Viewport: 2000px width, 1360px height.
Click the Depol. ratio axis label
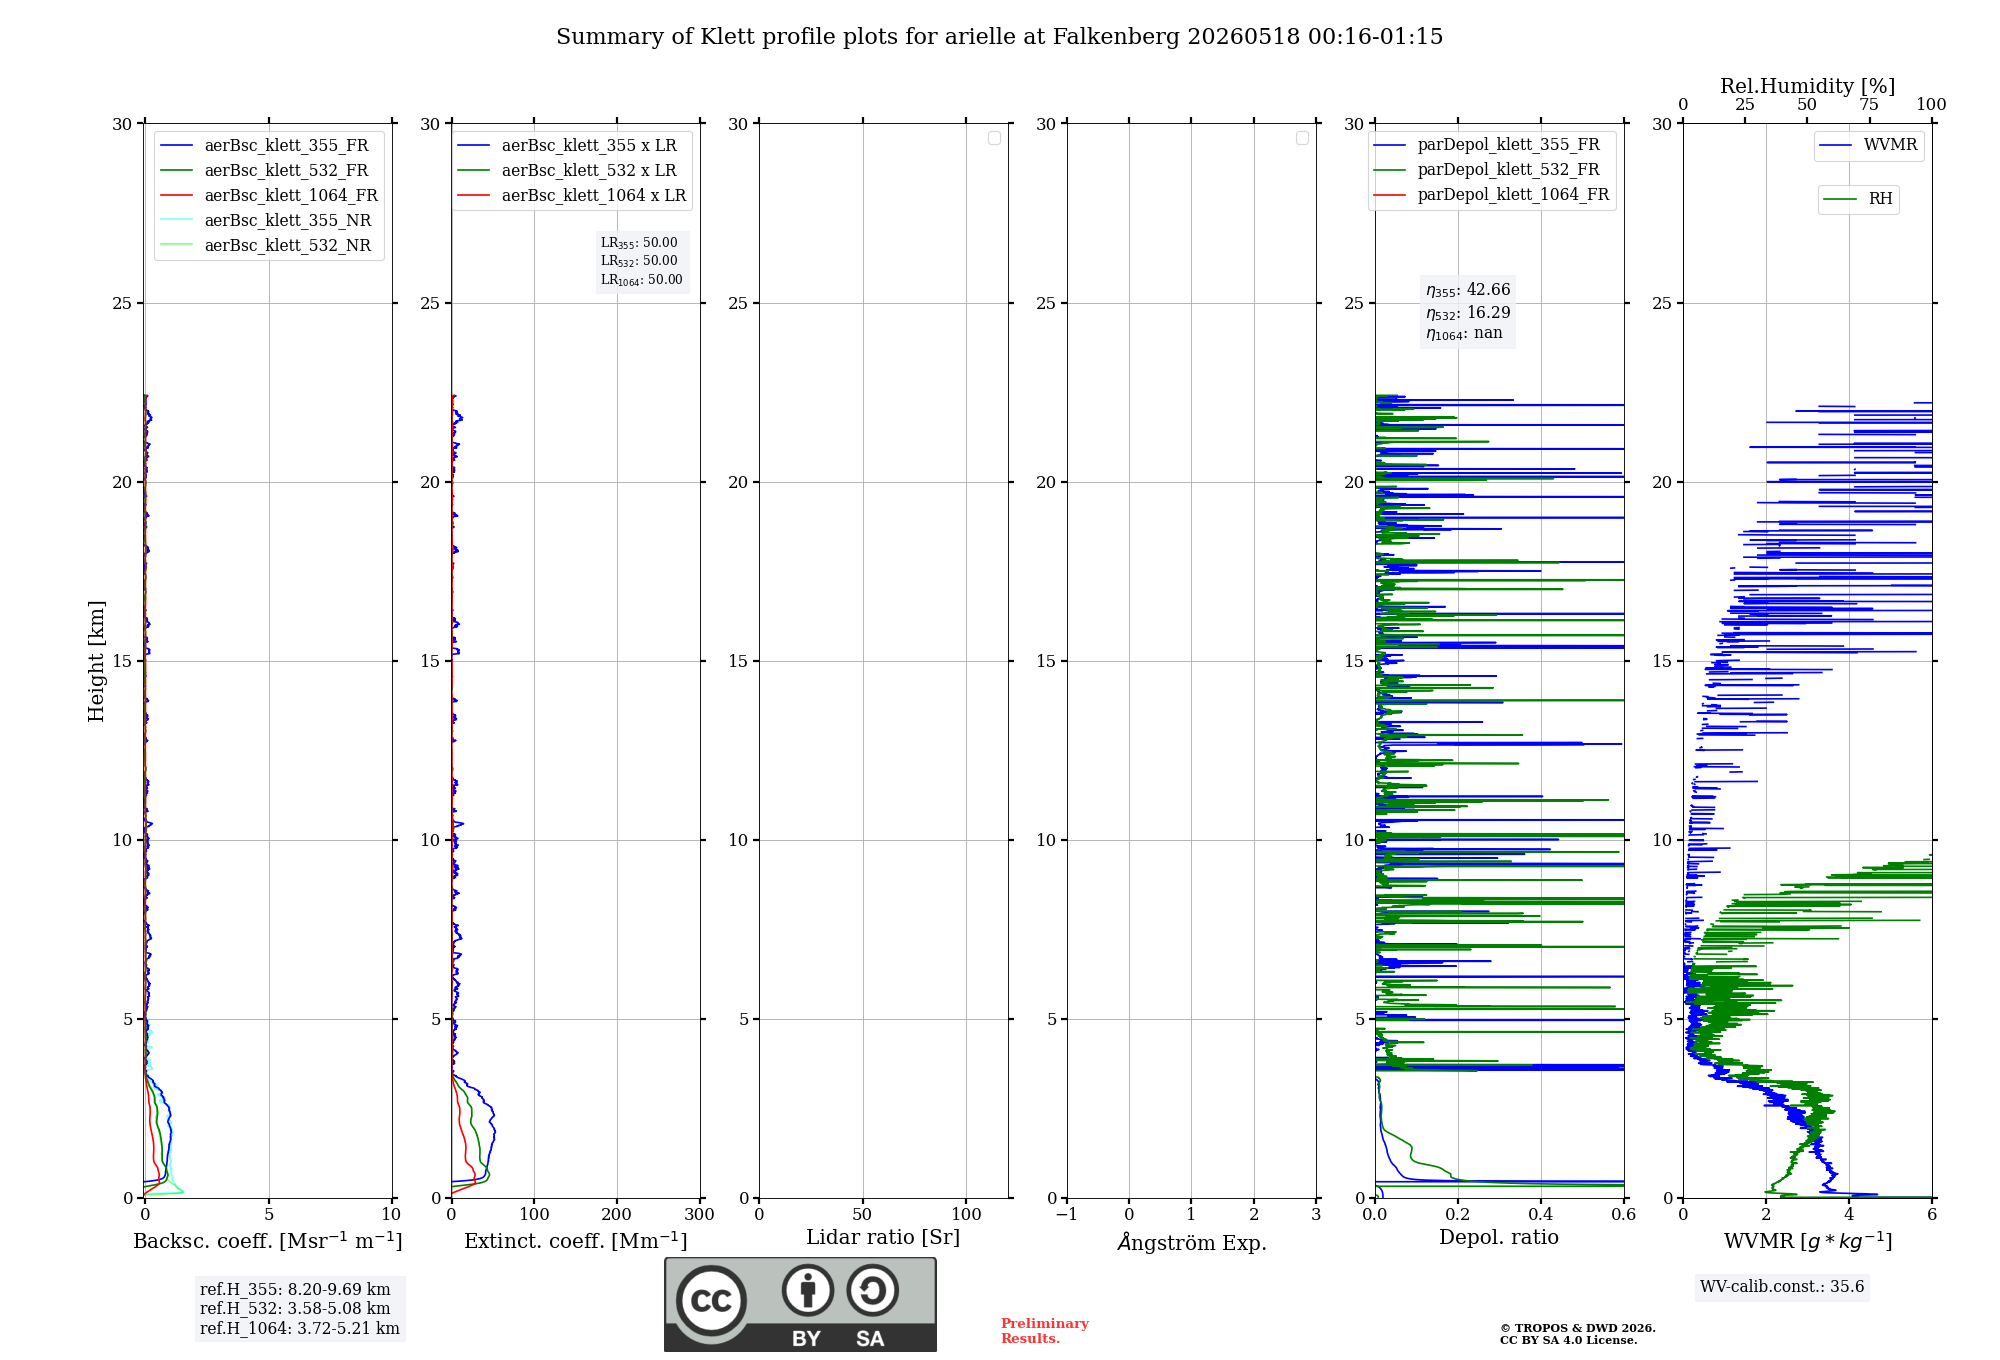coord(1499,1238)
